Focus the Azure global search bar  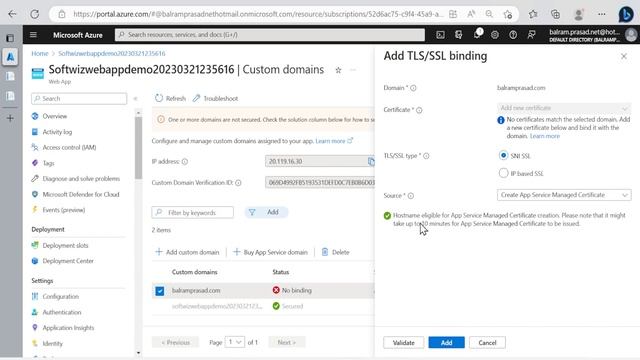[x=270, y=35]
